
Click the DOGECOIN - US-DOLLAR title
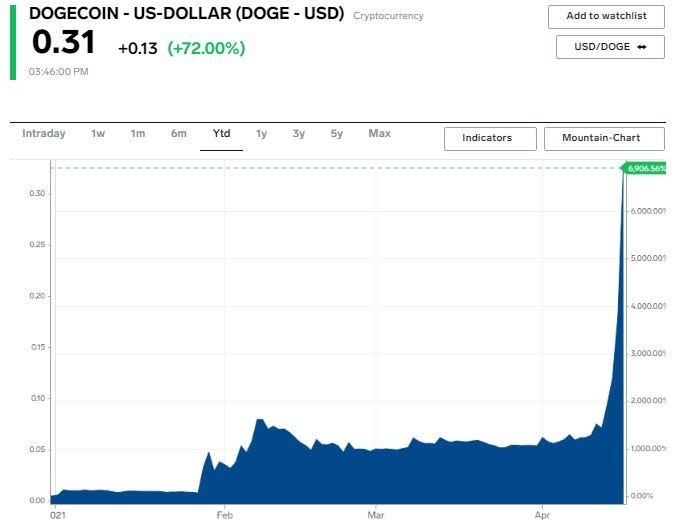(186, 14)
